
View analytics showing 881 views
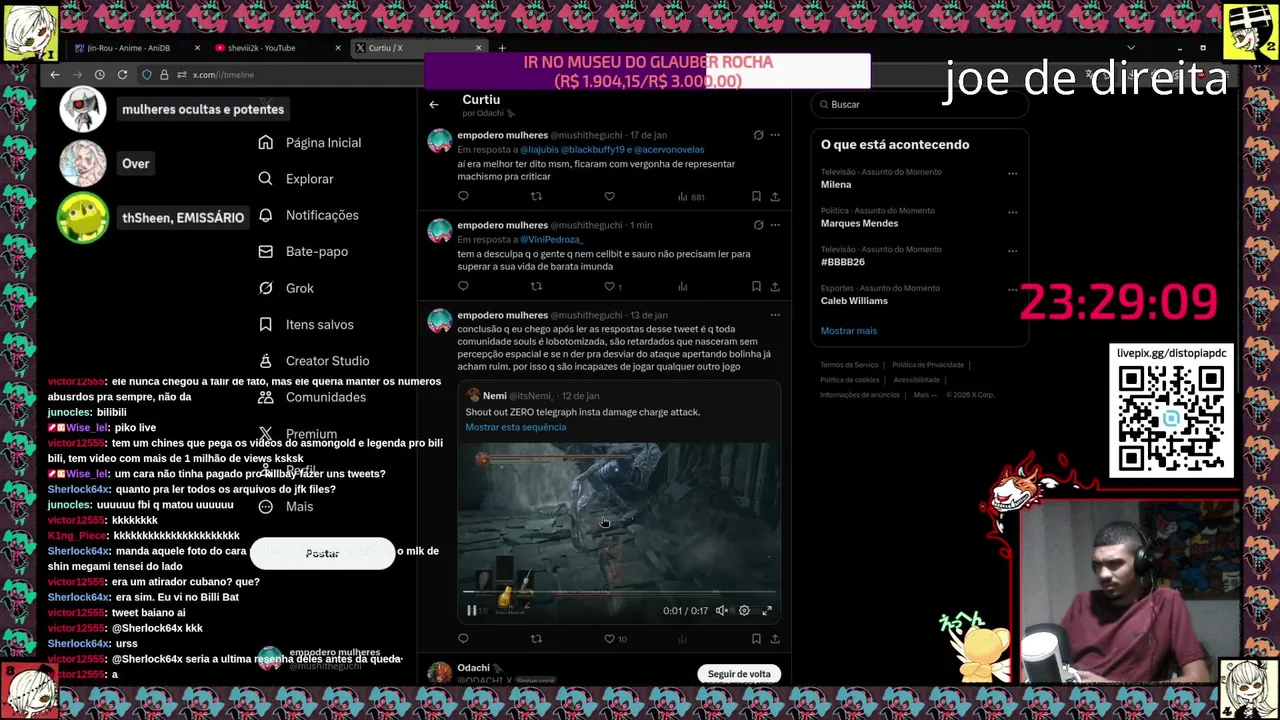click(x=691, y=197)
